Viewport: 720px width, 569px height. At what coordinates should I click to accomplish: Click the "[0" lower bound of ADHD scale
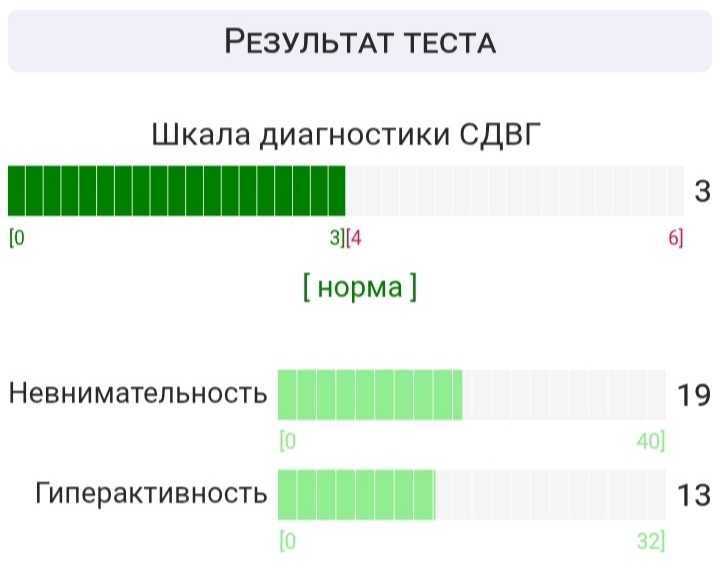click(17, 238)
